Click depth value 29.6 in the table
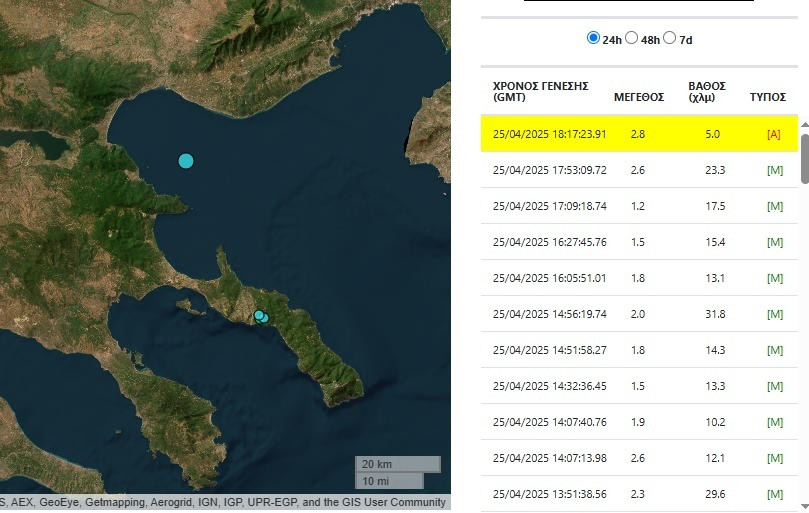 [x=715, y=494]
